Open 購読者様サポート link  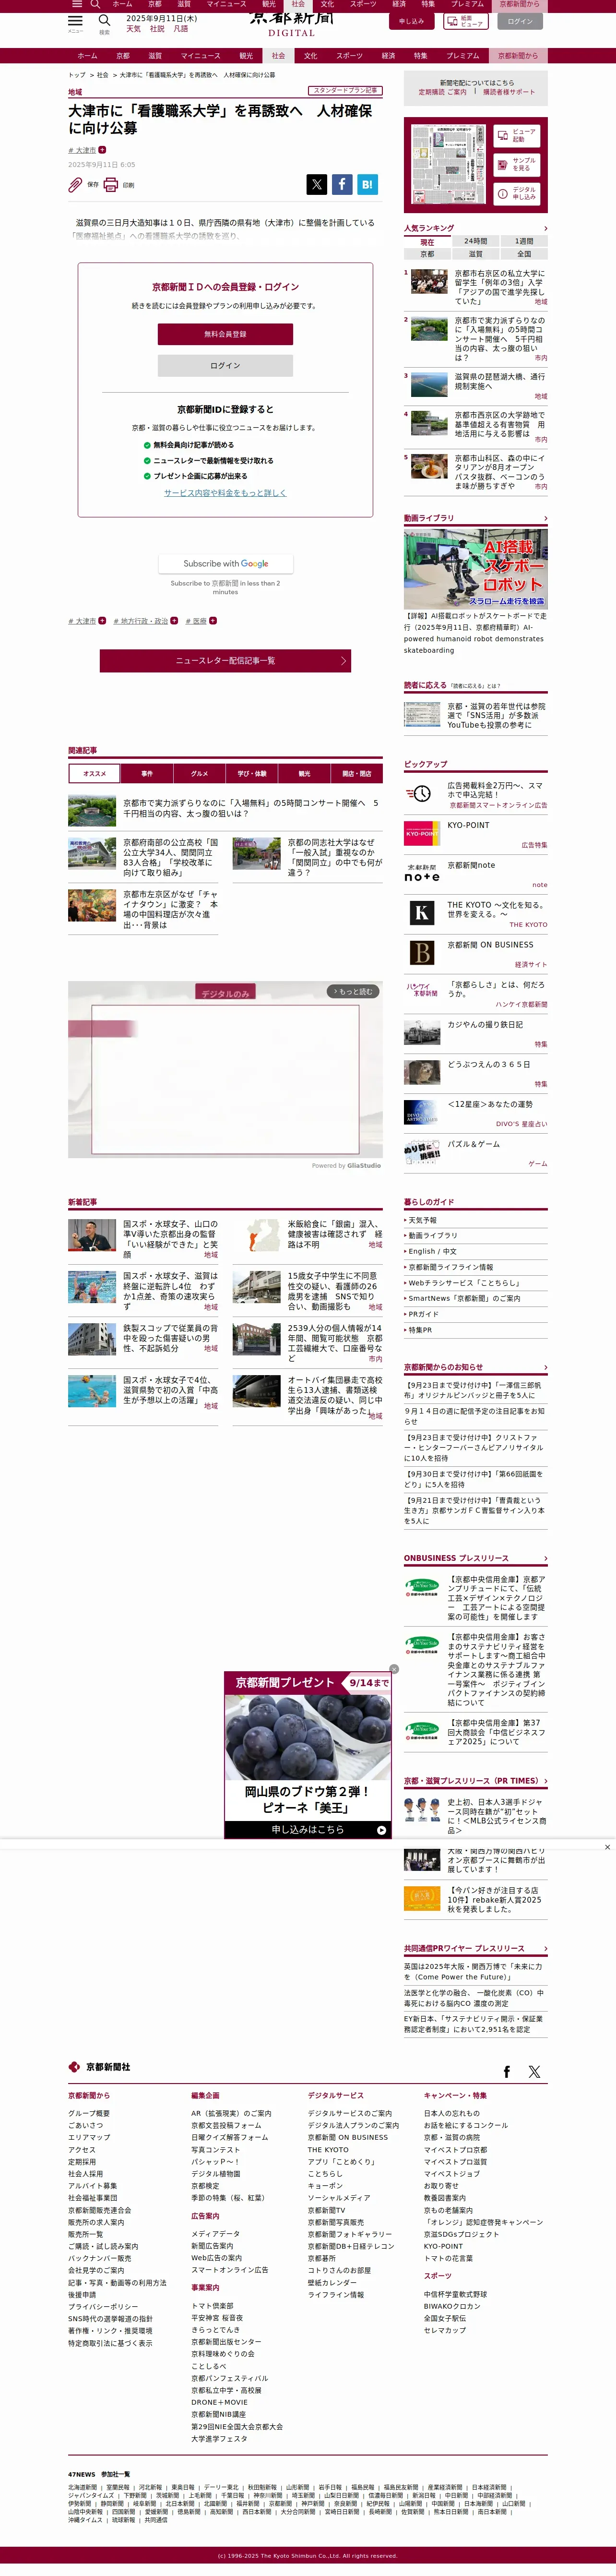(509, 92)
